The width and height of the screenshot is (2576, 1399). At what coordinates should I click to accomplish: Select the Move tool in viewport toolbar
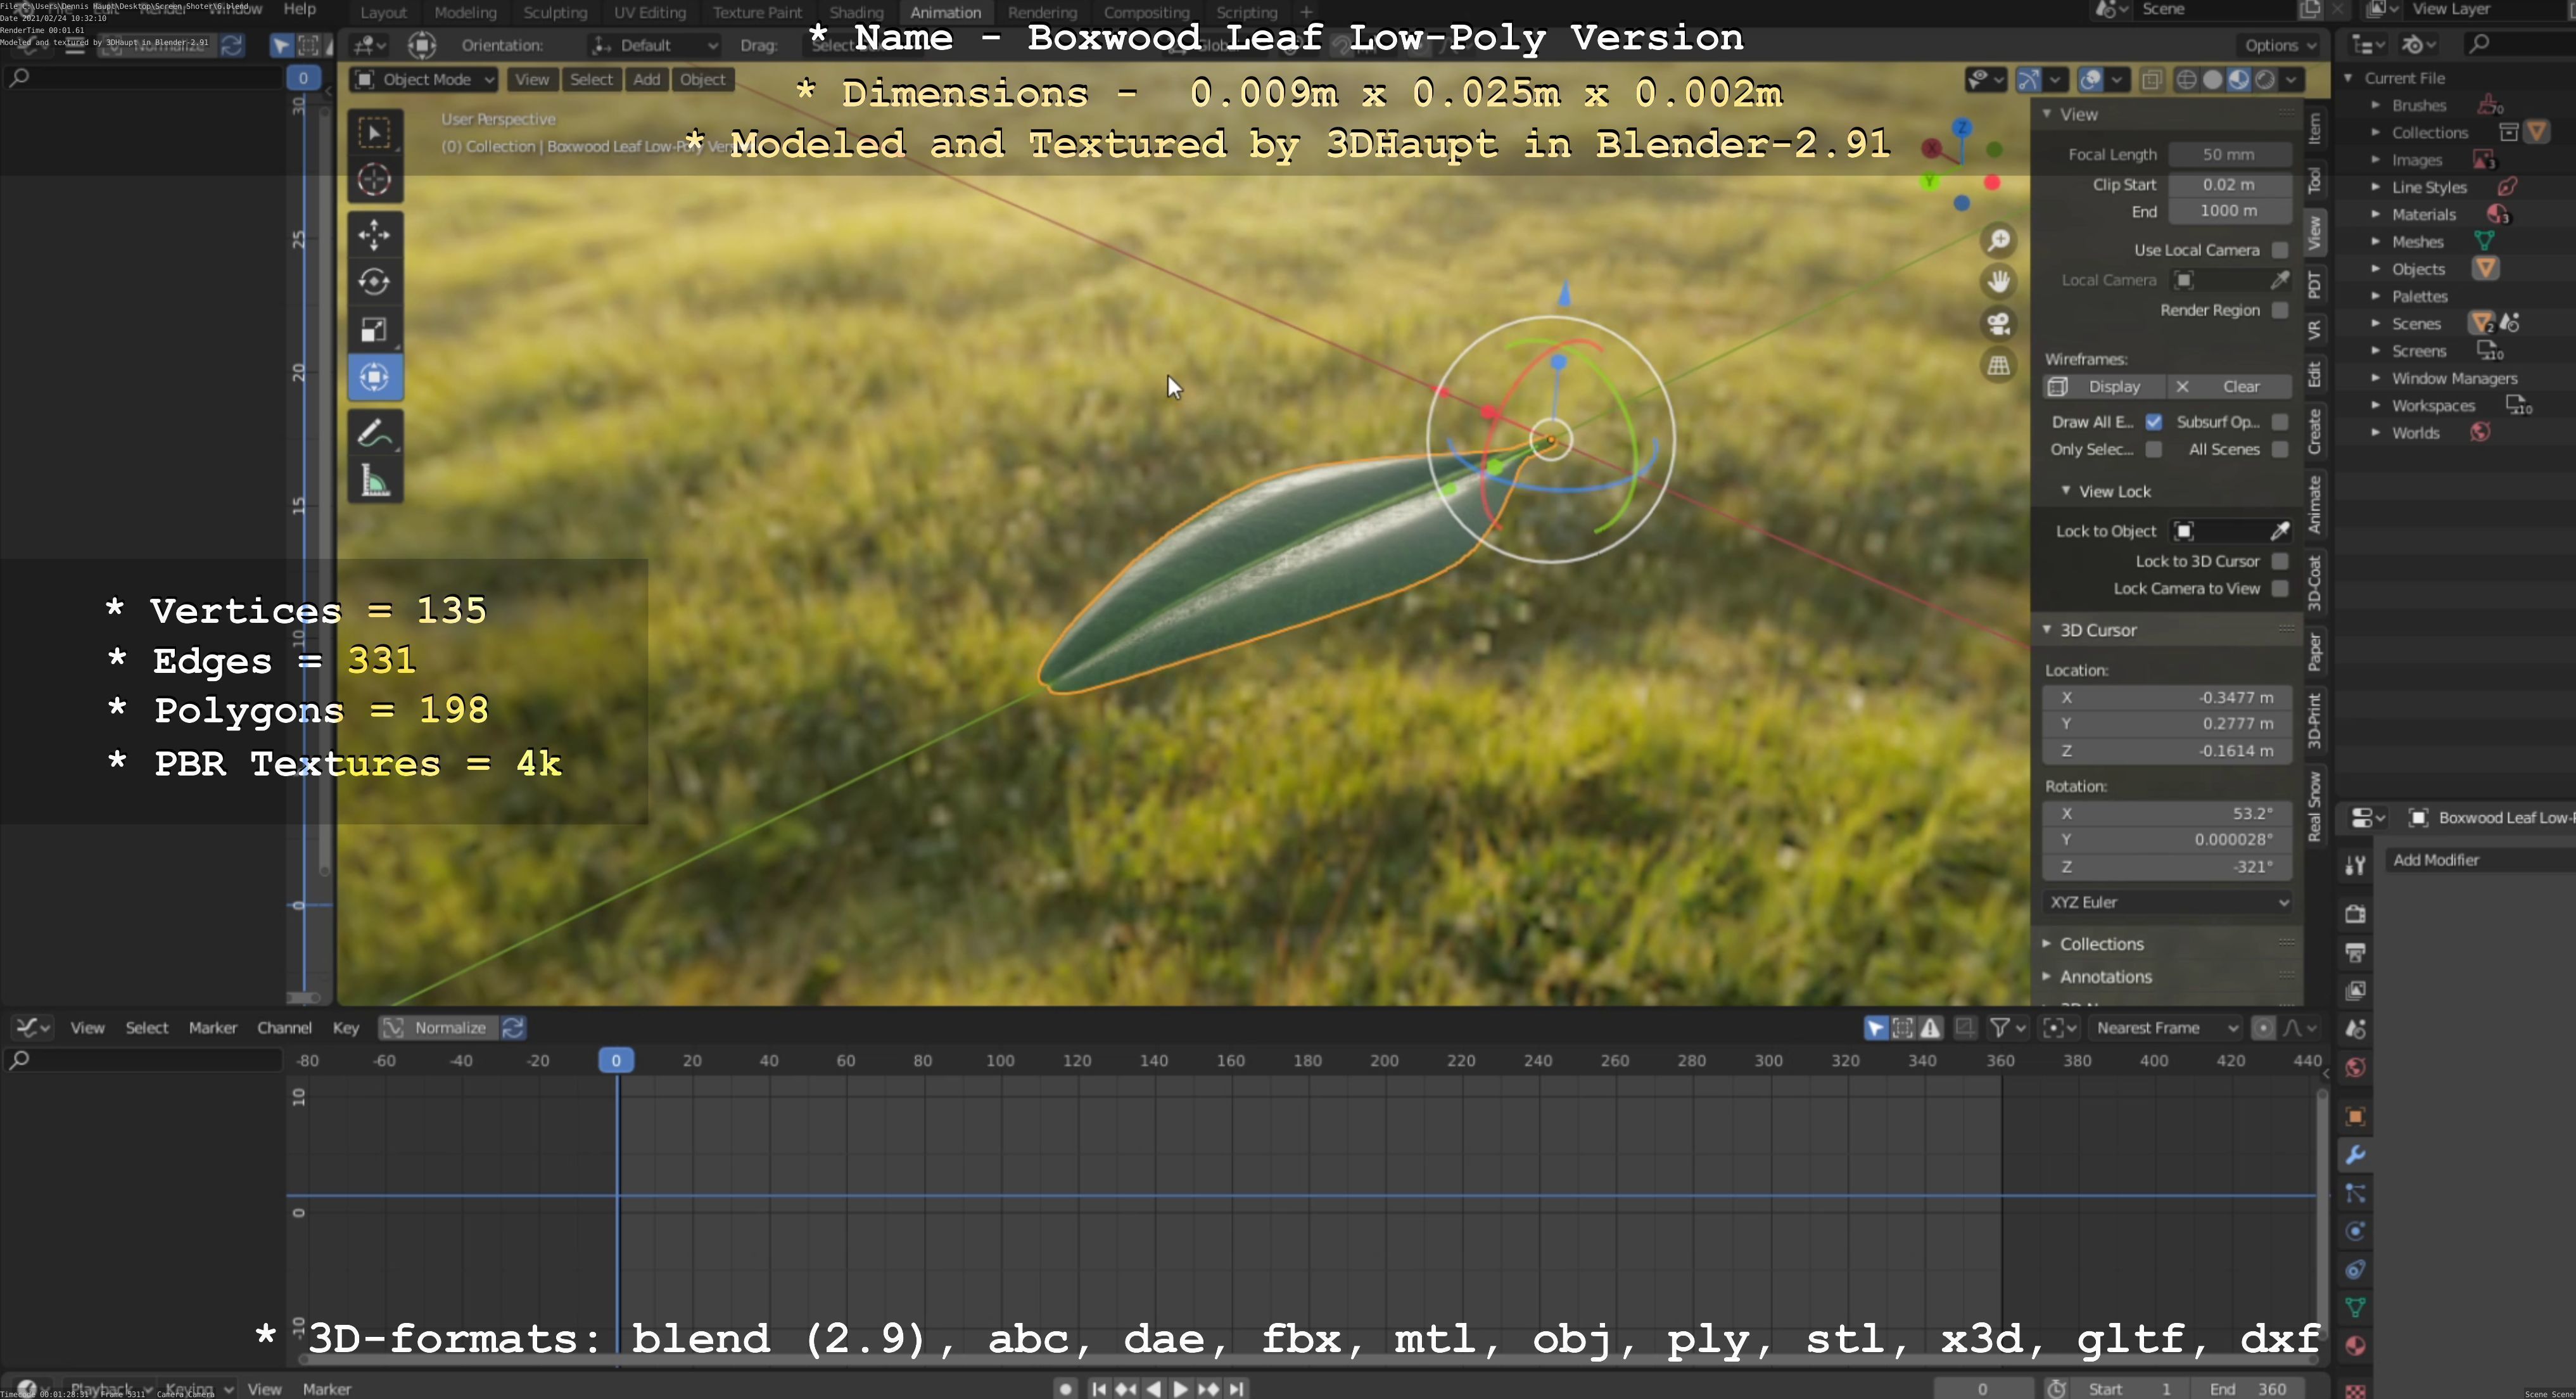click(374, 235)
